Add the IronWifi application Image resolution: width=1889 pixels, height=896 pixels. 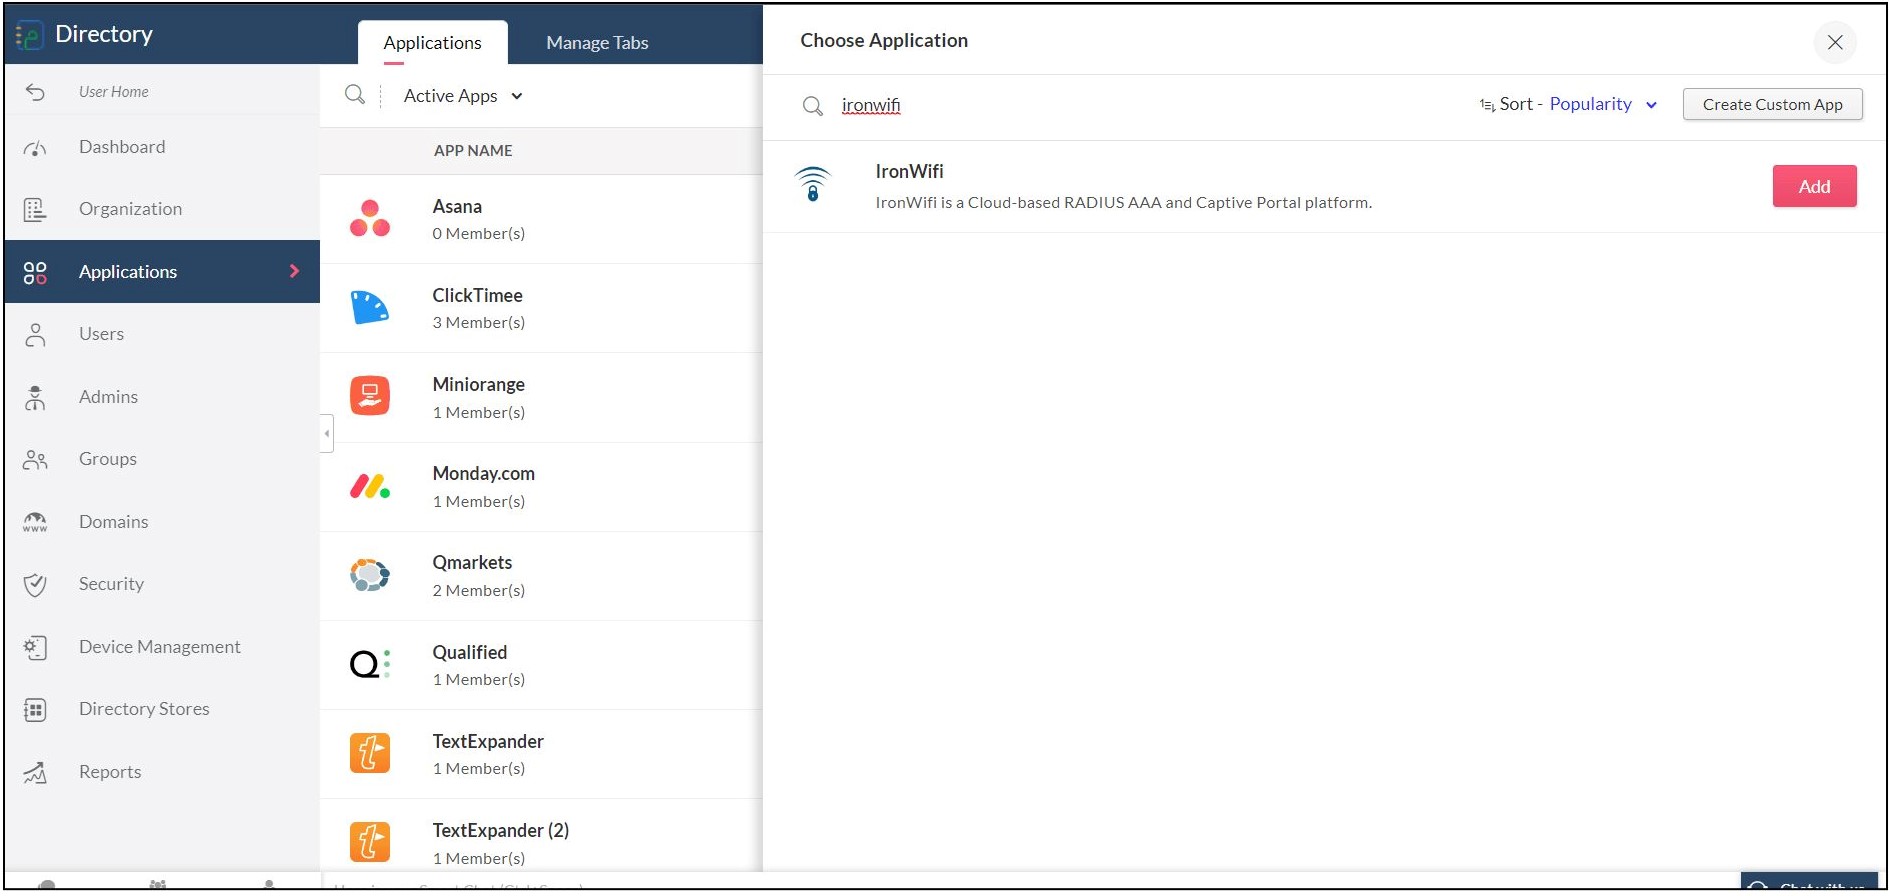(1814, 186)
